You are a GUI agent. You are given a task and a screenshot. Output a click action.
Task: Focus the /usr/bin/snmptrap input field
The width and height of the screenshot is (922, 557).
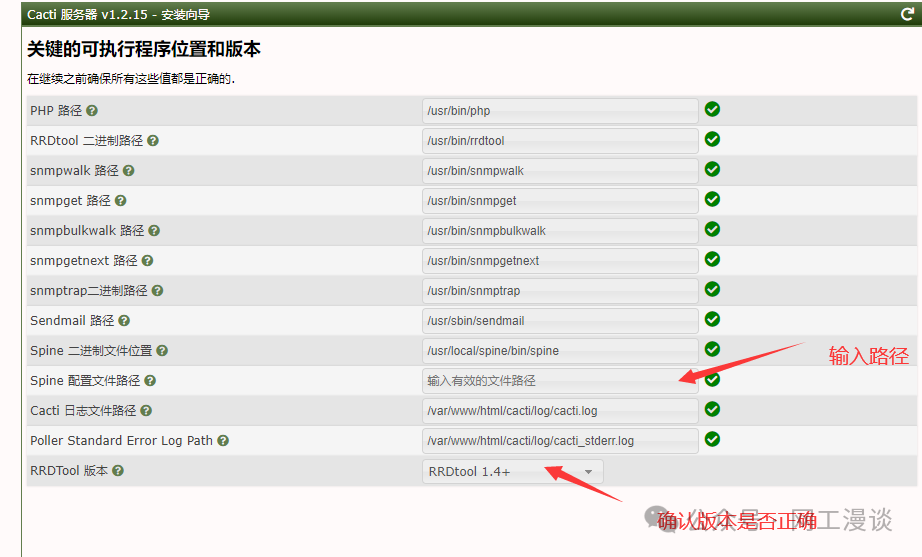coord(560,291)
